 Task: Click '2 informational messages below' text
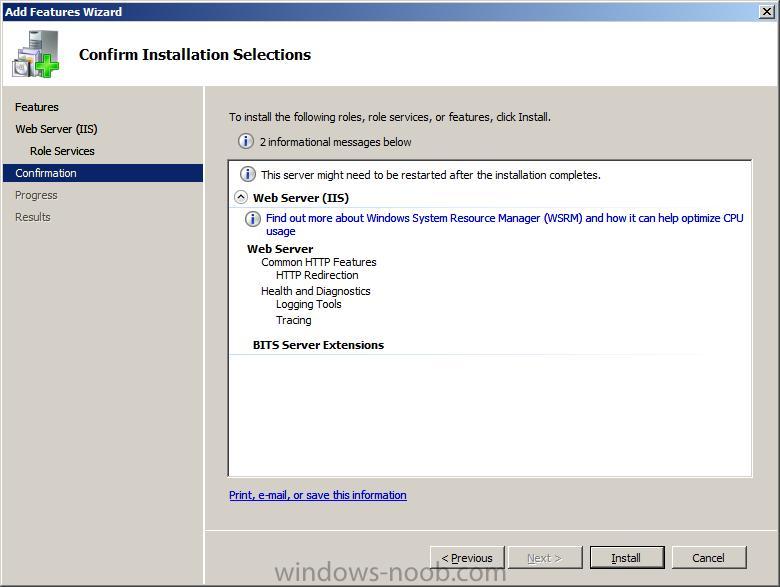tap(336, 142)
